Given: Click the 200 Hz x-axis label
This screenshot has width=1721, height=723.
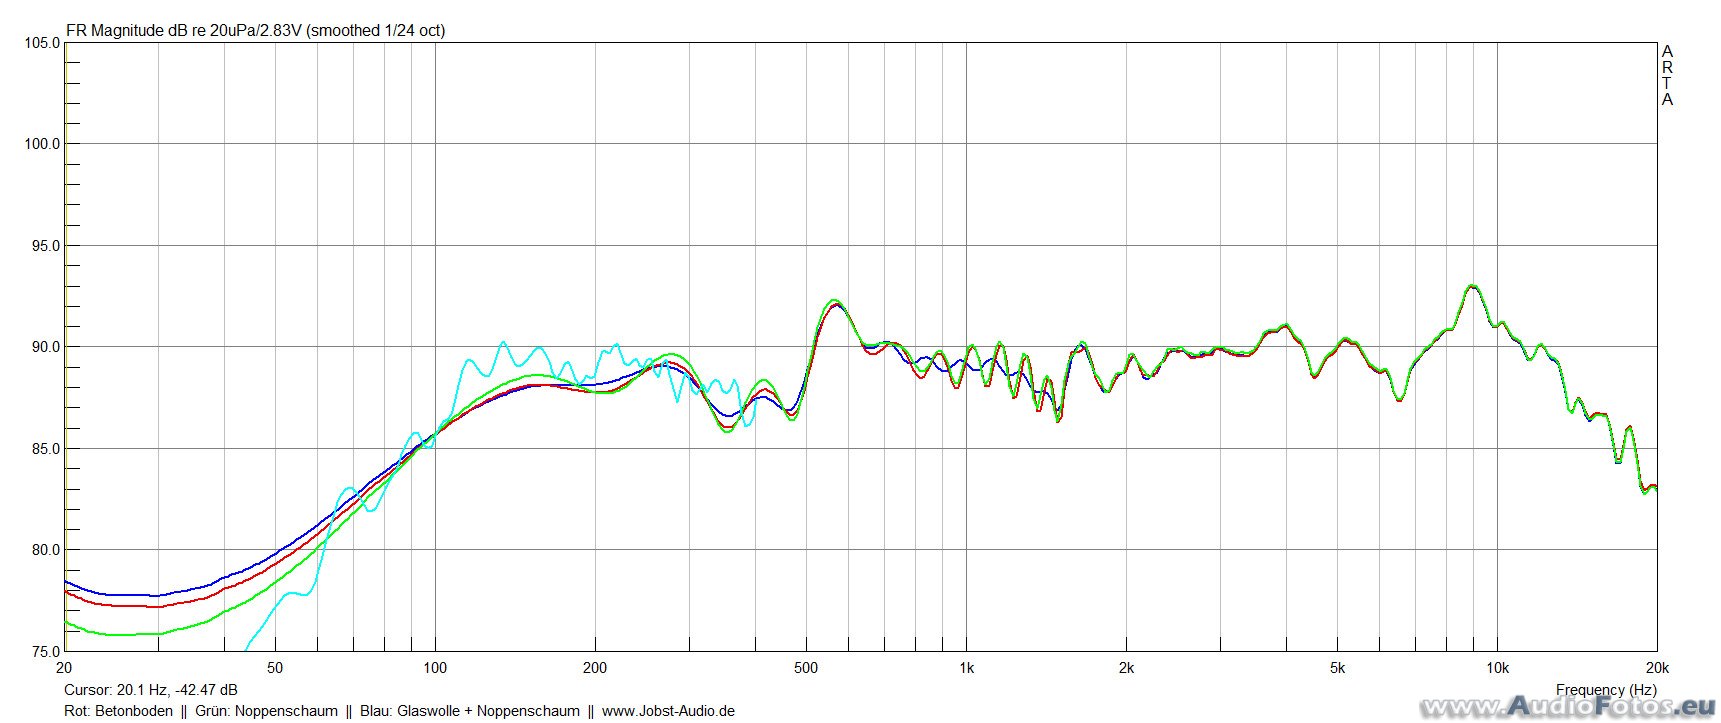Looking at the screenshot, I should pyautogui.click(x=595, y=668).
